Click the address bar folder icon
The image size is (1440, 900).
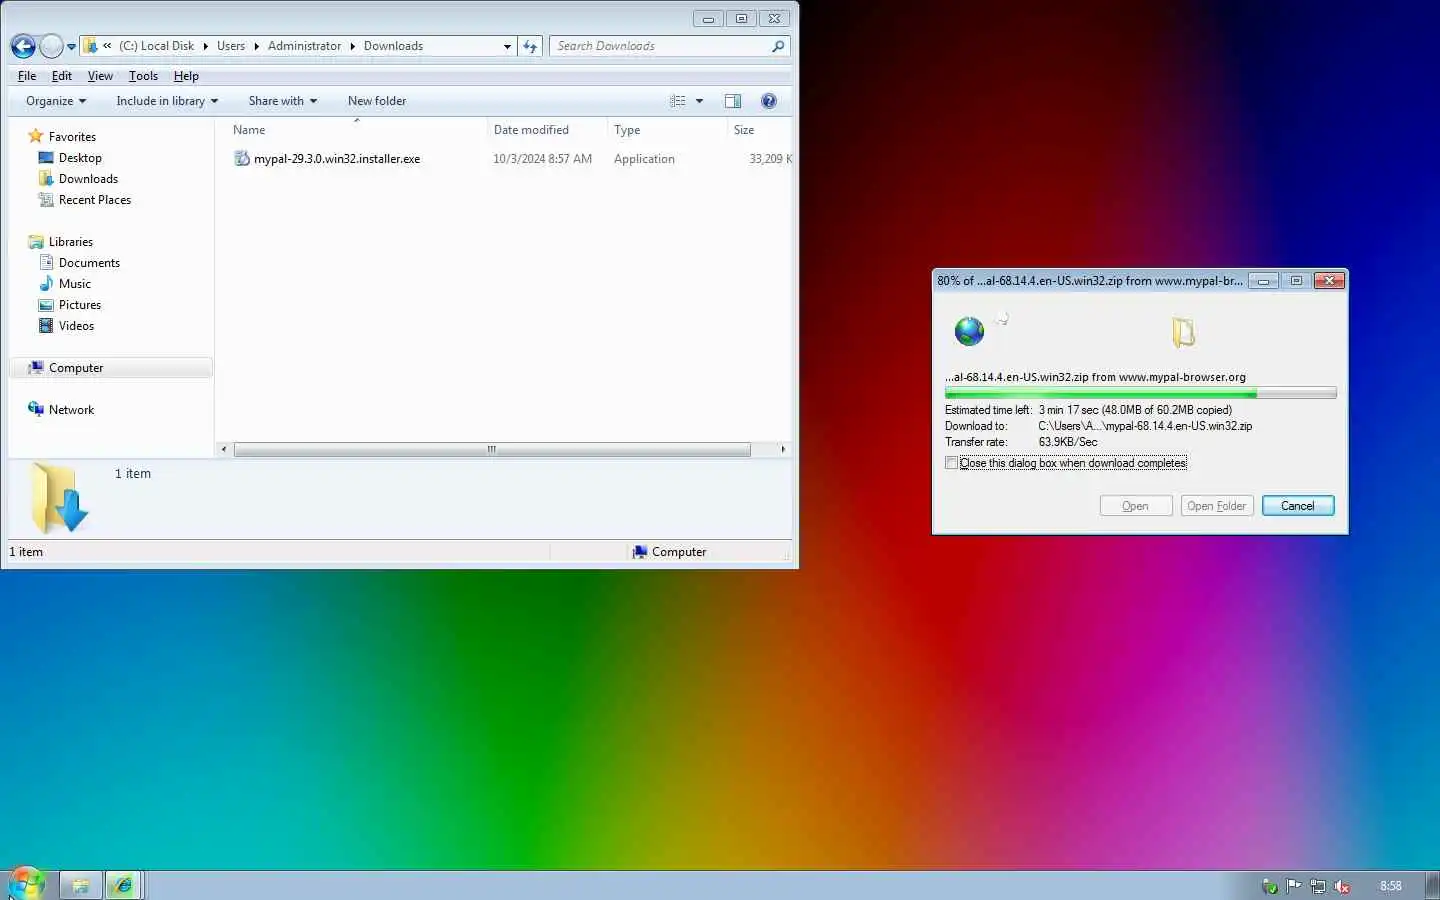(90, 46)
